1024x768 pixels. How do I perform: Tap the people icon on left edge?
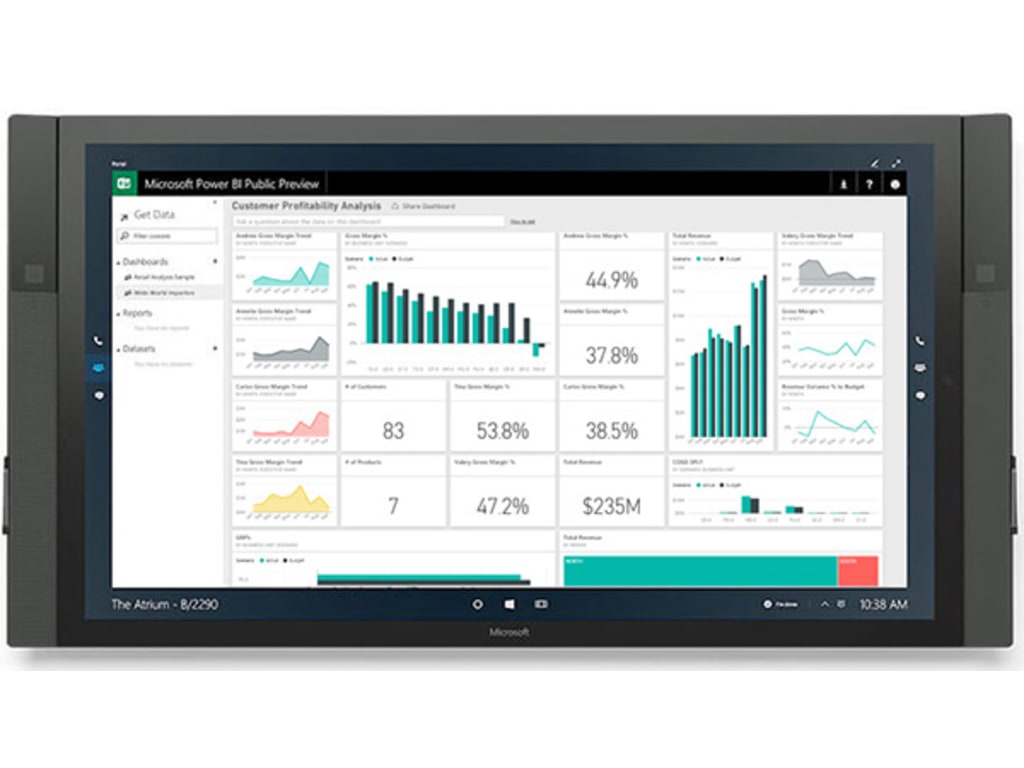pyautogui.click(x=98, y=368)
